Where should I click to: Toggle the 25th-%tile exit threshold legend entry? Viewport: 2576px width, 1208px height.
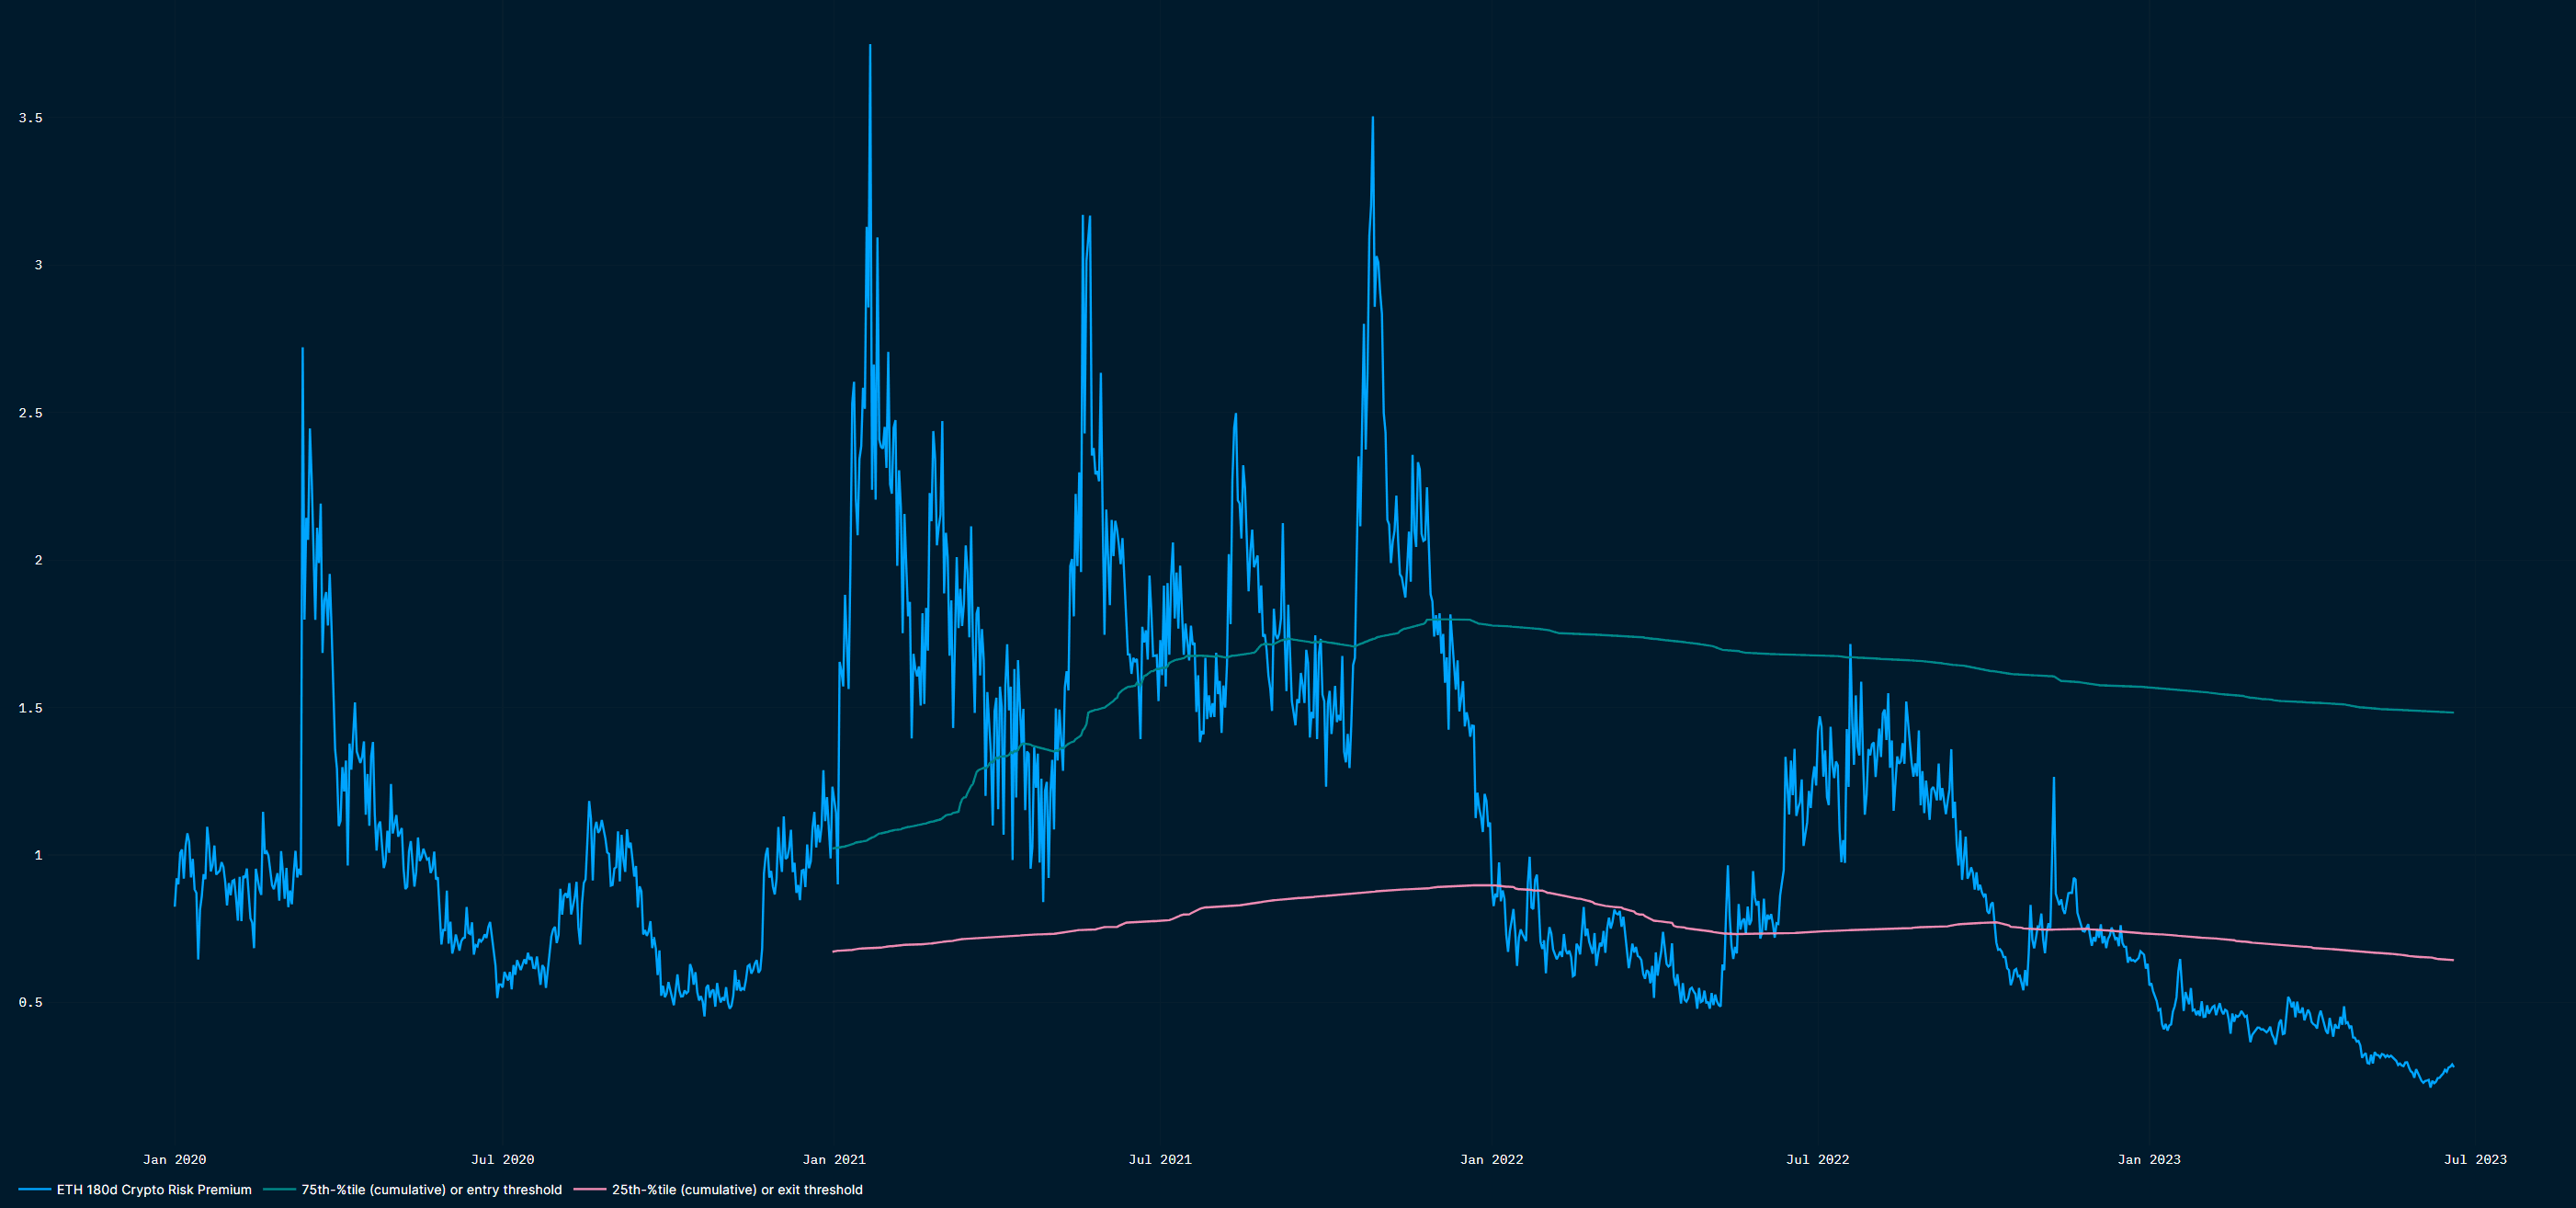pos(718,1190)
